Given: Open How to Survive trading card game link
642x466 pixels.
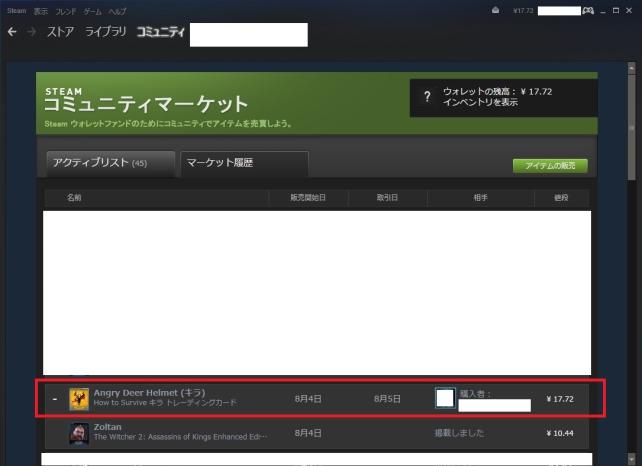Looking at the screenshot, I should [165, 403].
